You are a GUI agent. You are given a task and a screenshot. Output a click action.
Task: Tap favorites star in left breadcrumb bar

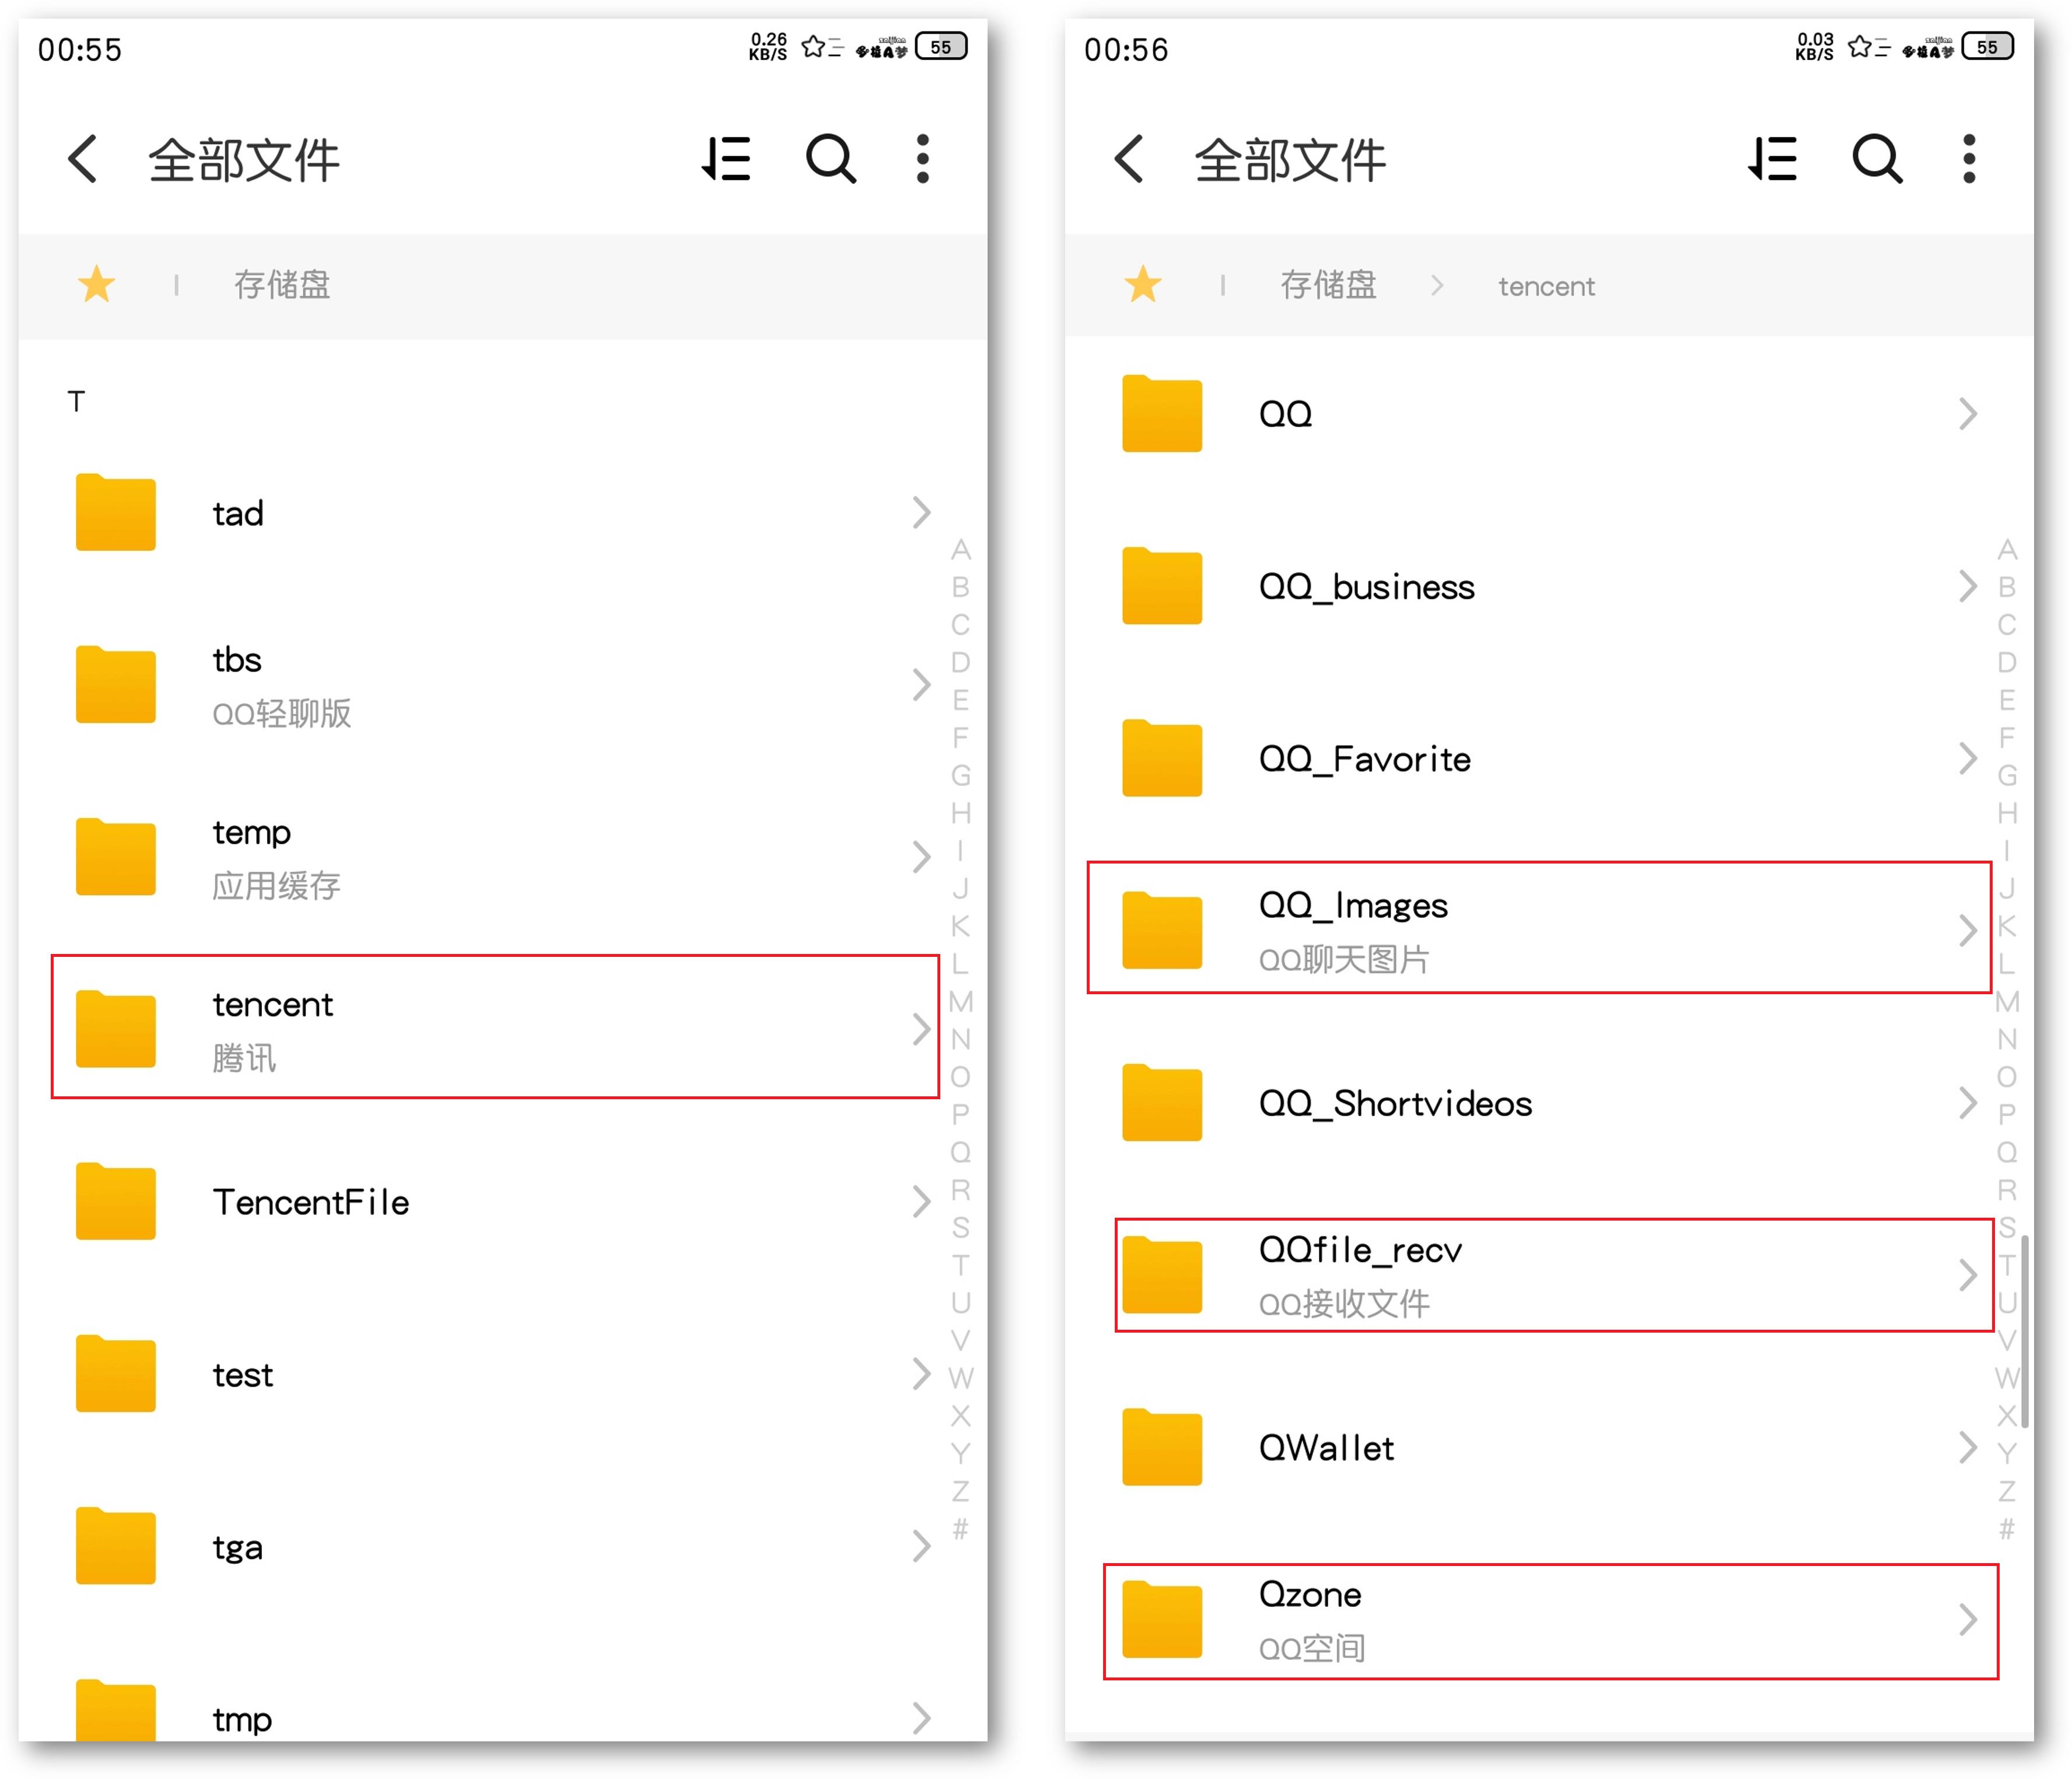coord(96,284)
